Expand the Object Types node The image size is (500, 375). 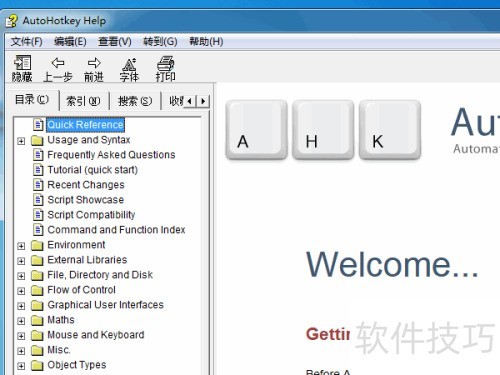point(21,366)
